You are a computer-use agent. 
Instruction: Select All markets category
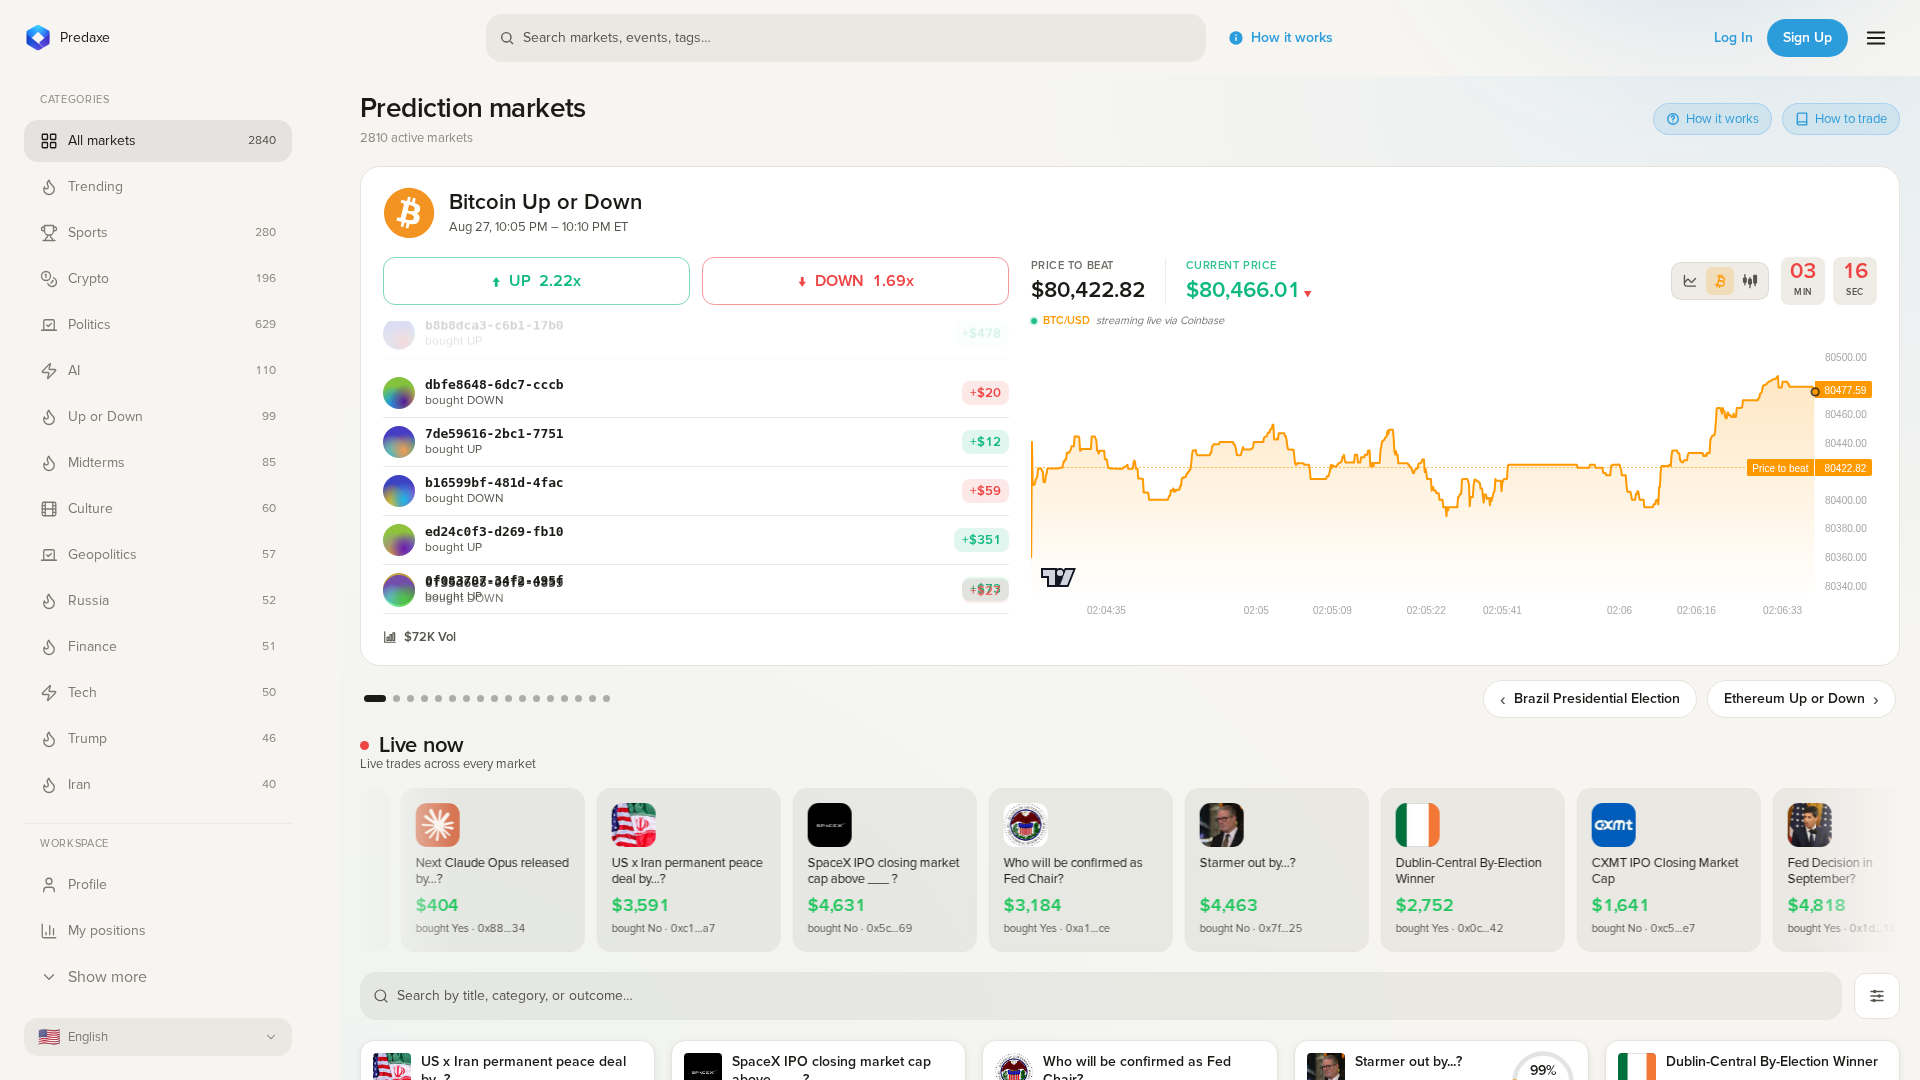click(x=158, y=141)
